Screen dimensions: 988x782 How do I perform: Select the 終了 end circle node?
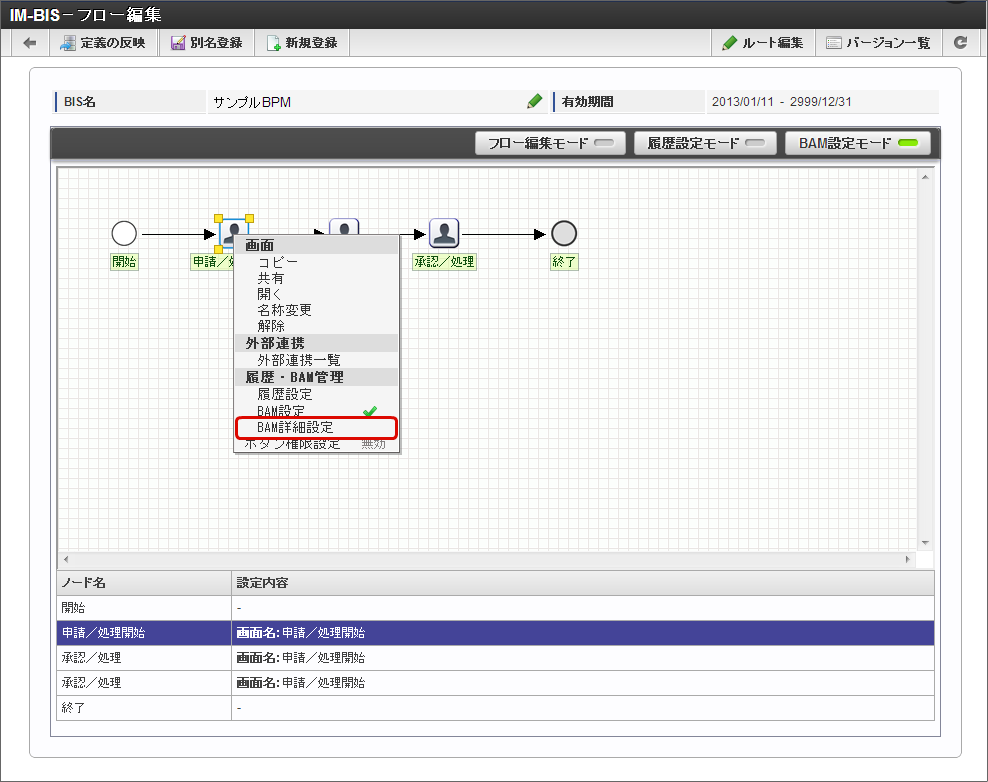coord(564,233)
